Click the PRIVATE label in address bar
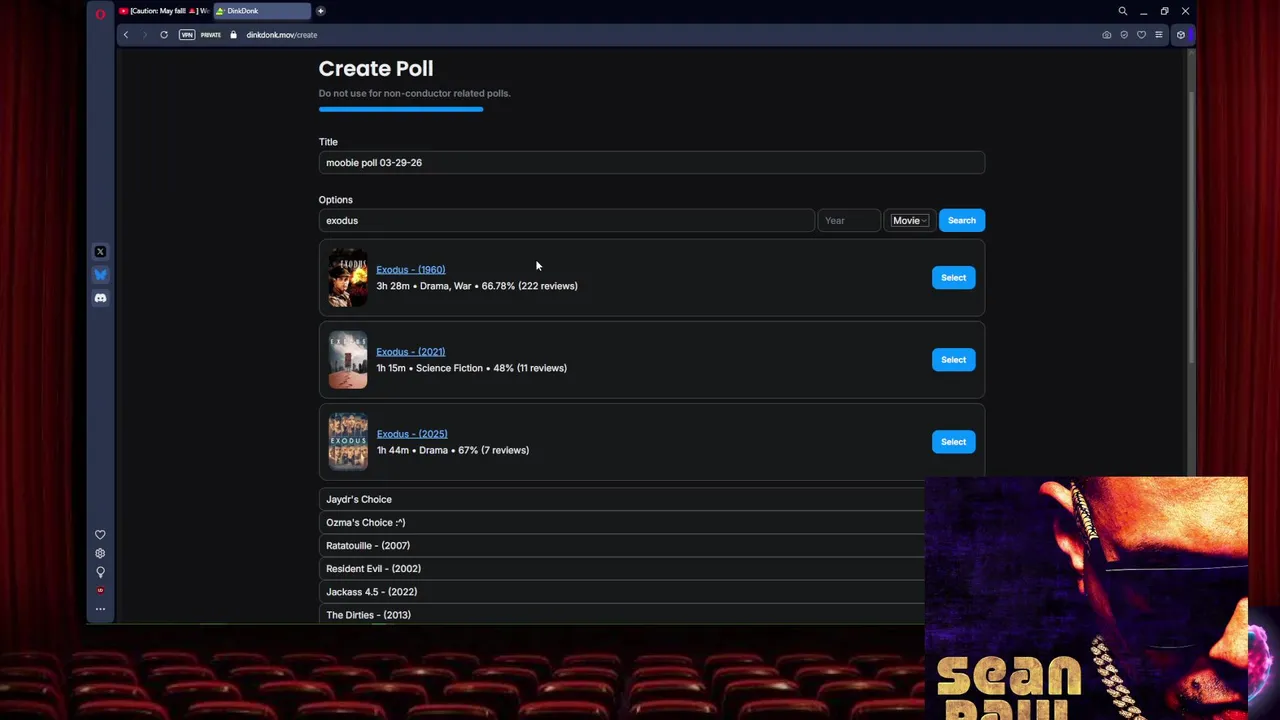1280x720 pixels. click(211, 35)
